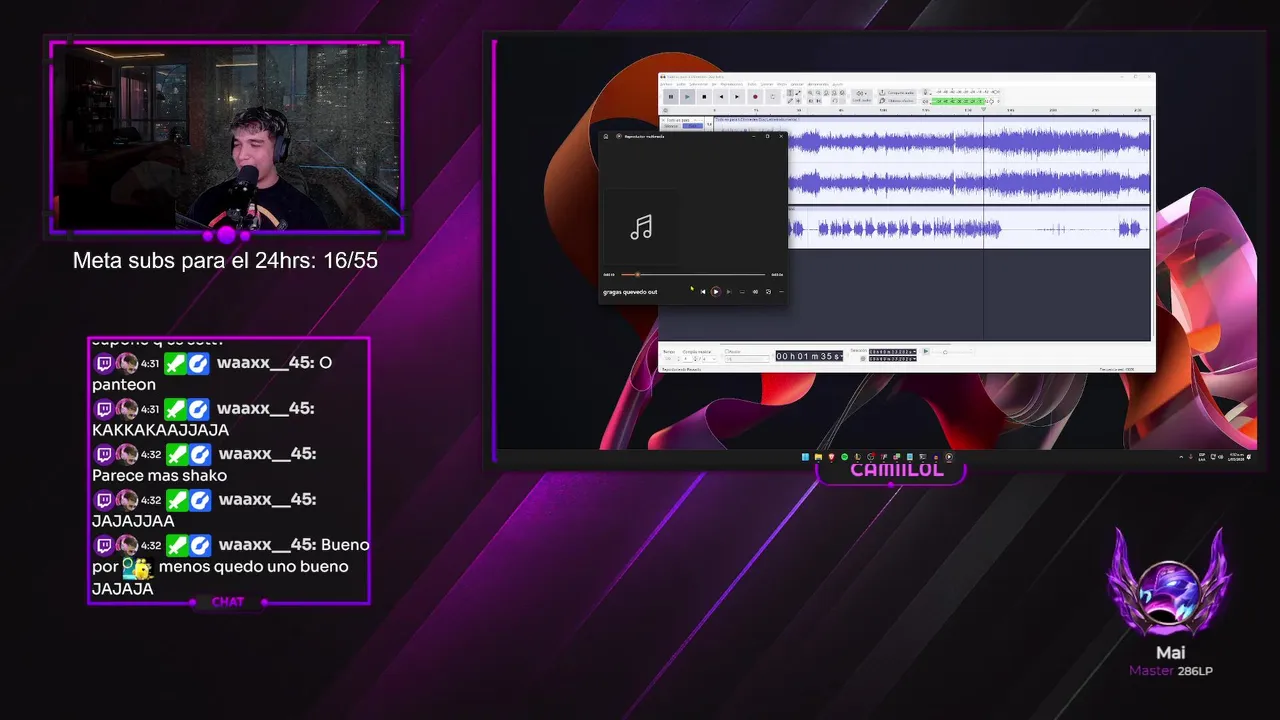Click Media Player icon on the taskbar
The image size is (1280, 720).
(949, 457)
